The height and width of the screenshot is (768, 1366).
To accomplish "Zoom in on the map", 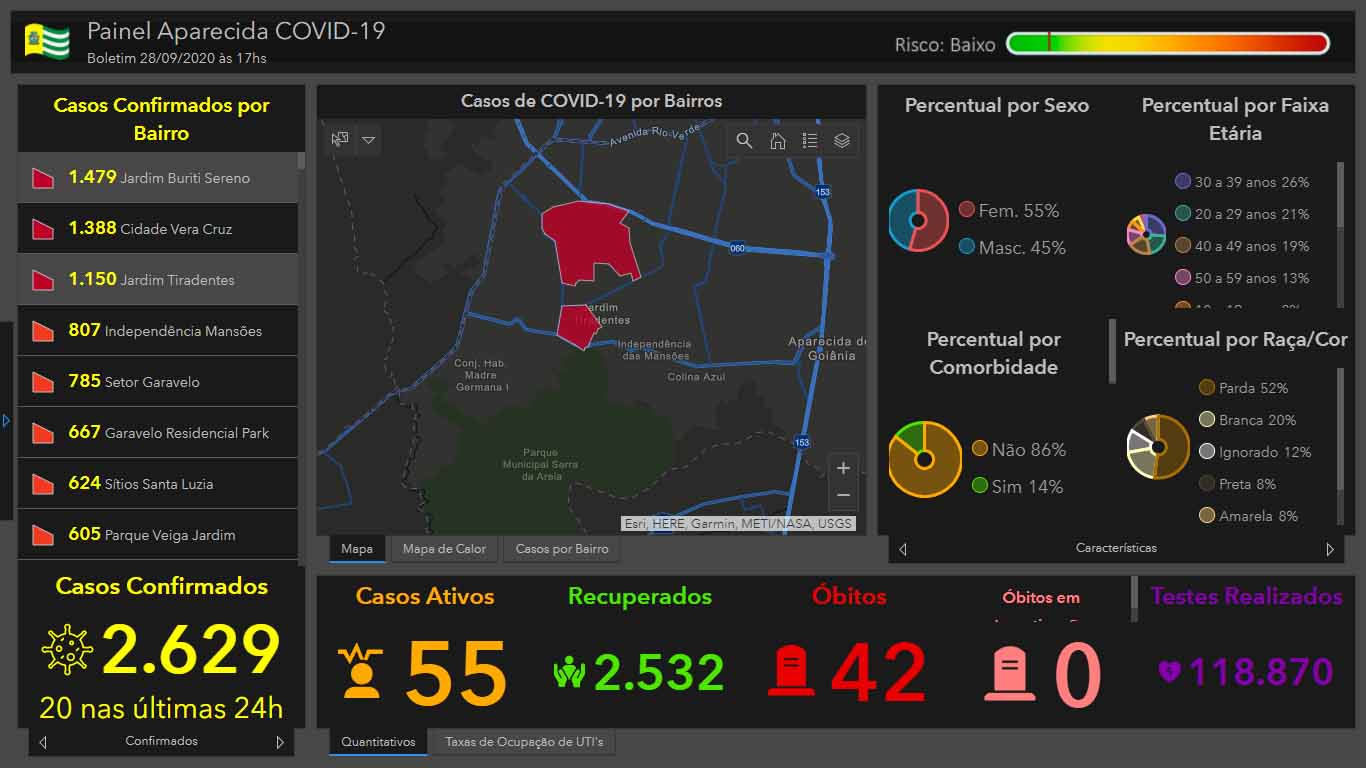I will pos(843,468).
